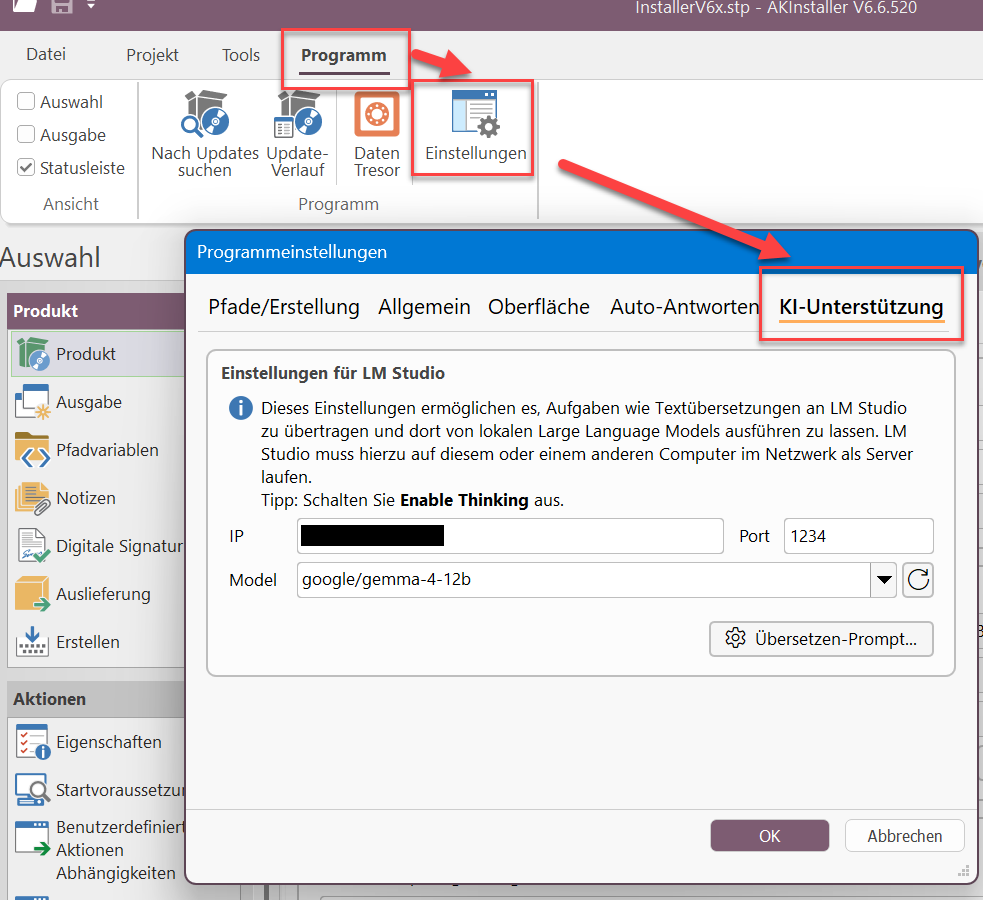
Task: Open the Pfadvariablen sidebar icon
Action: (32, 450)
